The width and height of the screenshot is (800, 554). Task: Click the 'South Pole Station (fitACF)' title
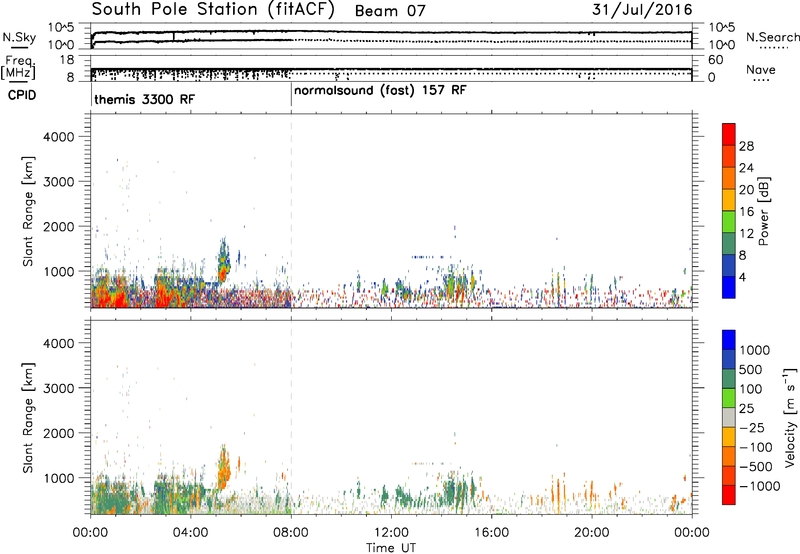[x=213, y=9]
